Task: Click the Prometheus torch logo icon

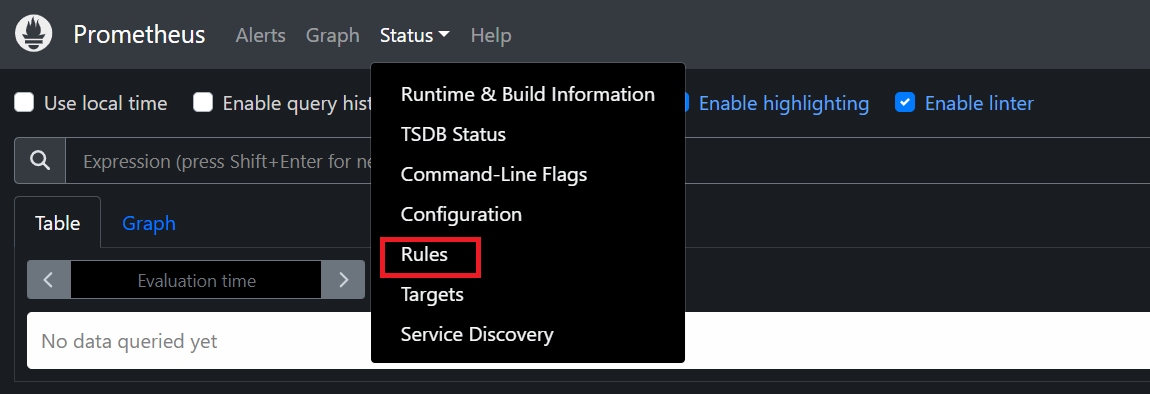Action: 34,34
